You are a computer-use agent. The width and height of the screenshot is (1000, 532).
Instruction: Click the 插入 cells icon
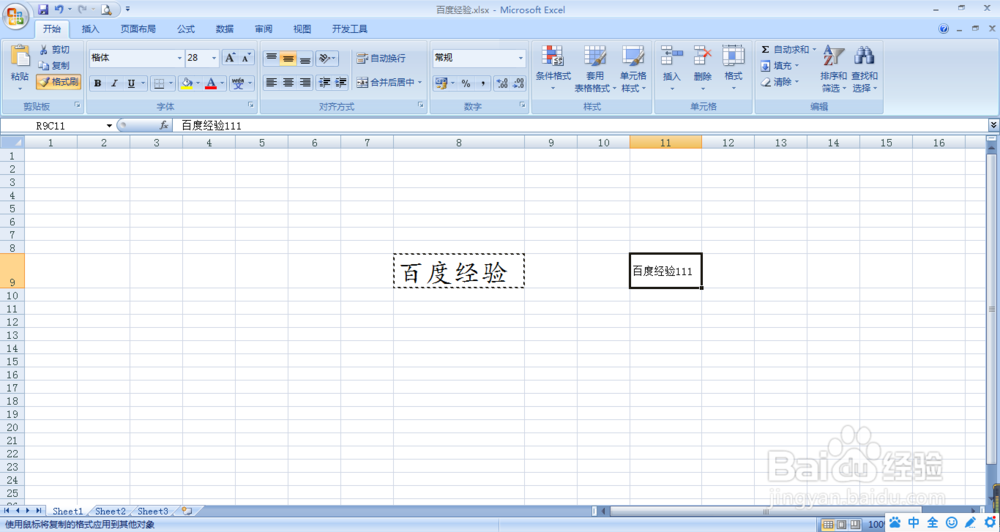point(672,56)
